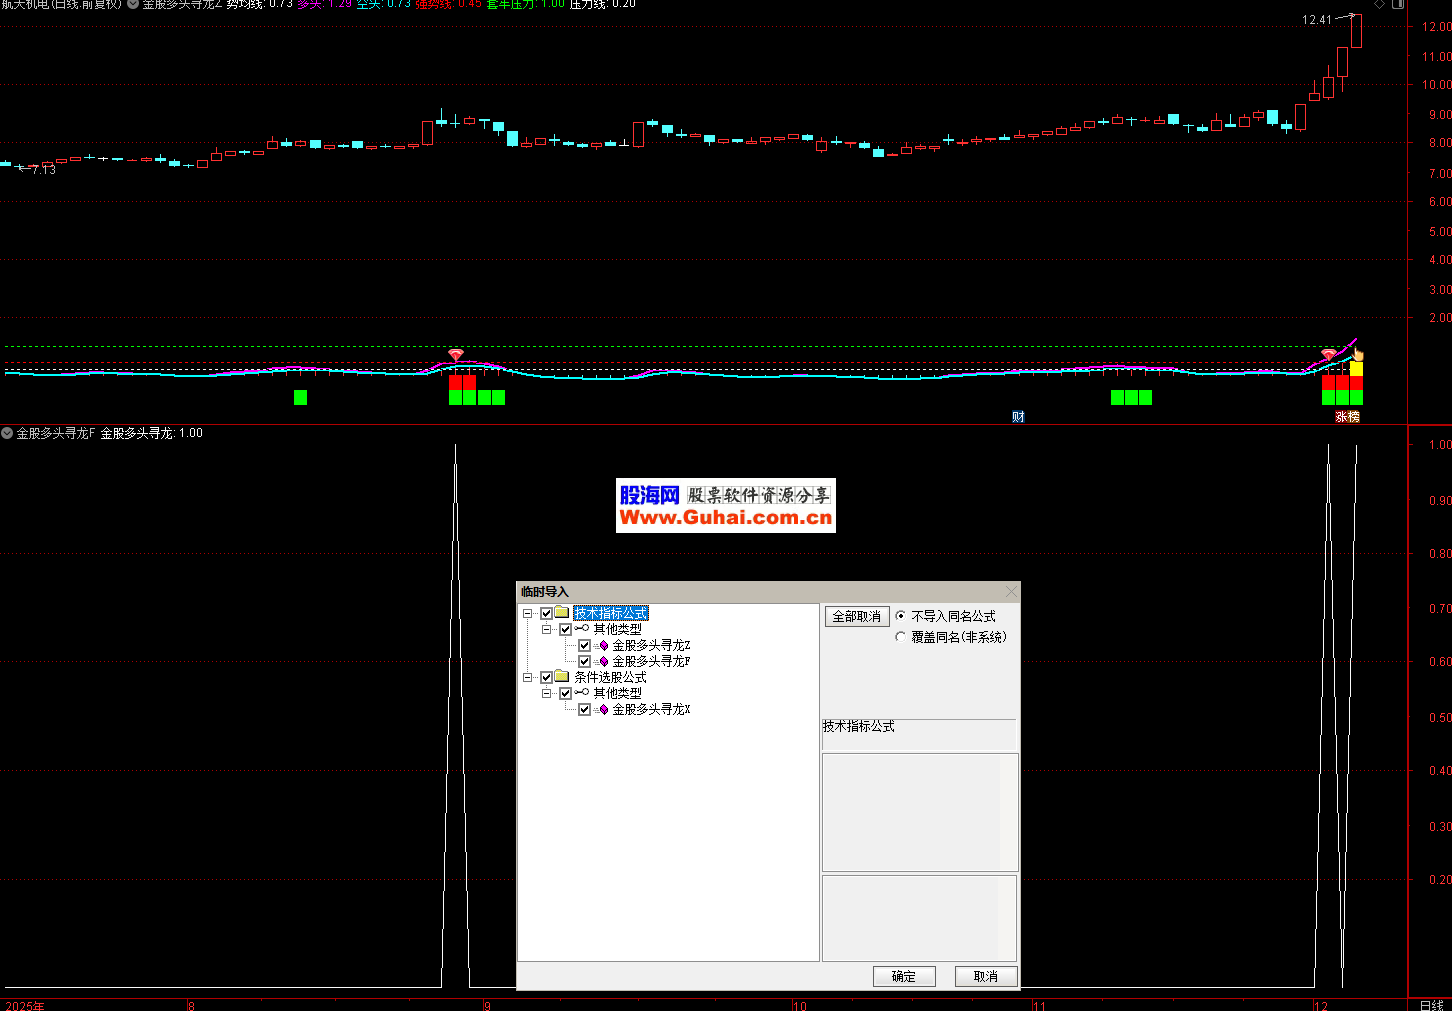The width and height of the screenshot is (1452, 1011).
Task: Select the 金股多头寻龙X tree item
Action: coord(651,709)
